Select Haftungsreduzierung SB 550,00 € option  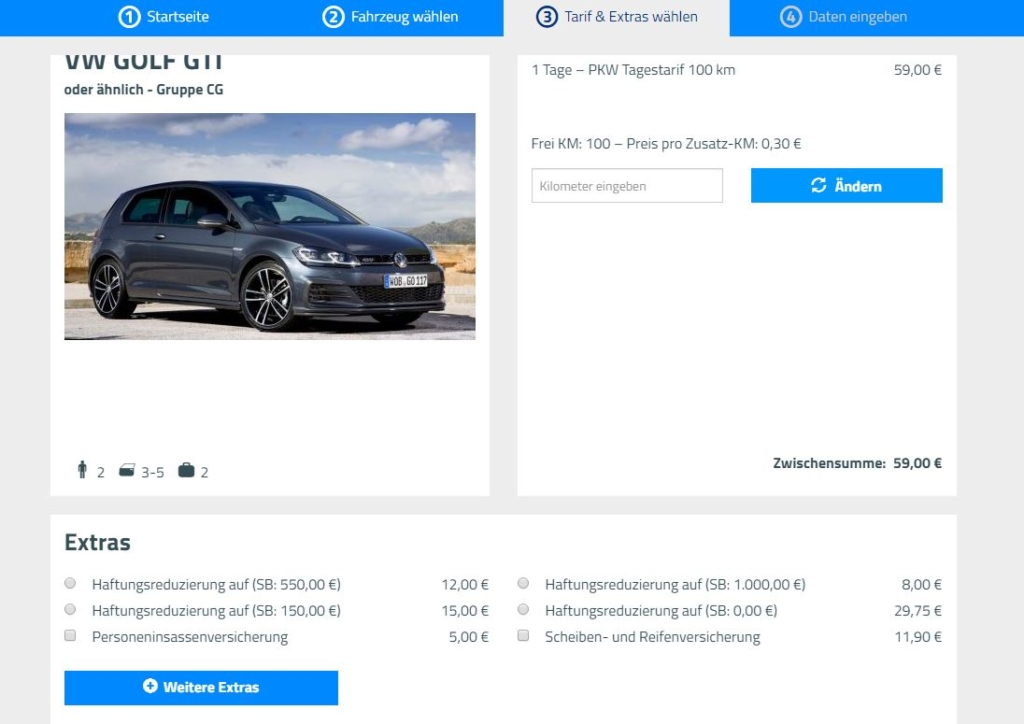pos(71,584)
